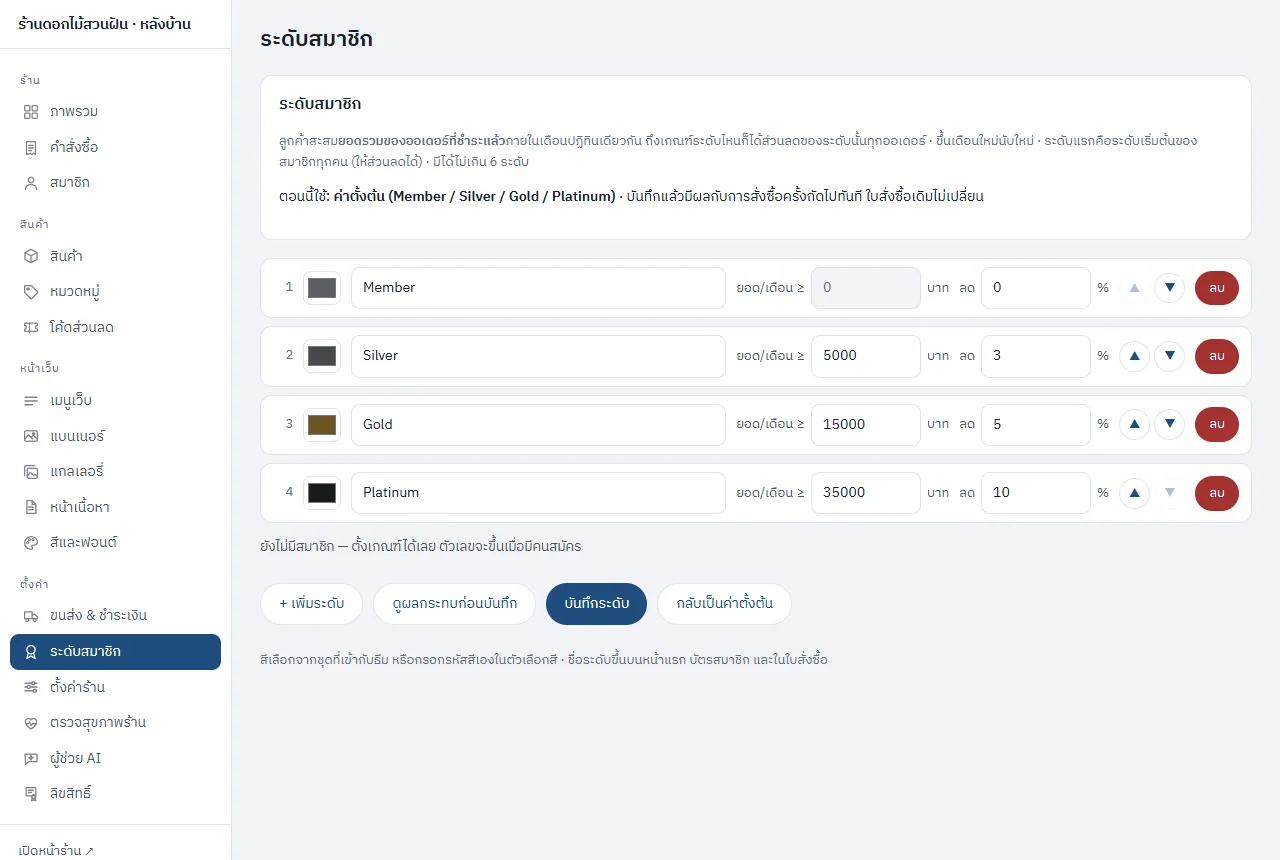The image size is (1280, 860).
Task: Delete the Platinum tier with ลบ
Action: 1217,493
